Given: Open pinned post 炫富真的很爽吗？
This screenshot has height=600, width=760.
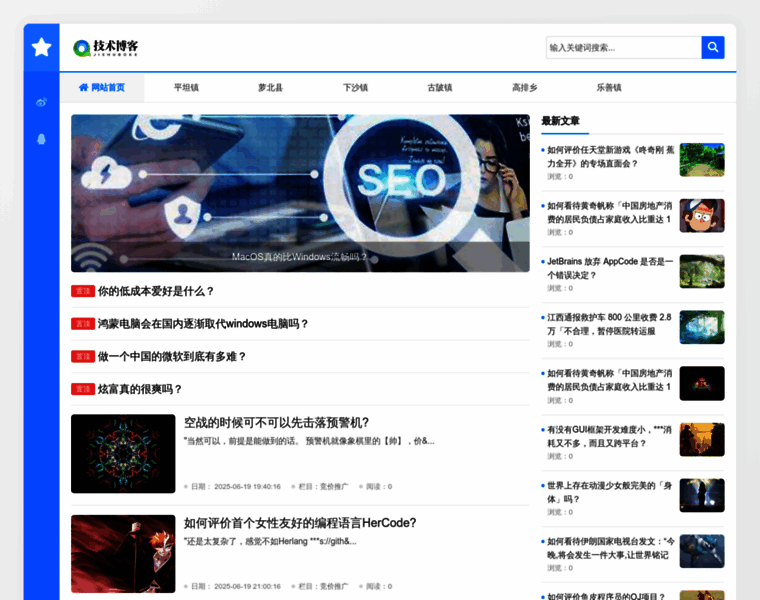Looking at the screenshot, I should [140, 389].
